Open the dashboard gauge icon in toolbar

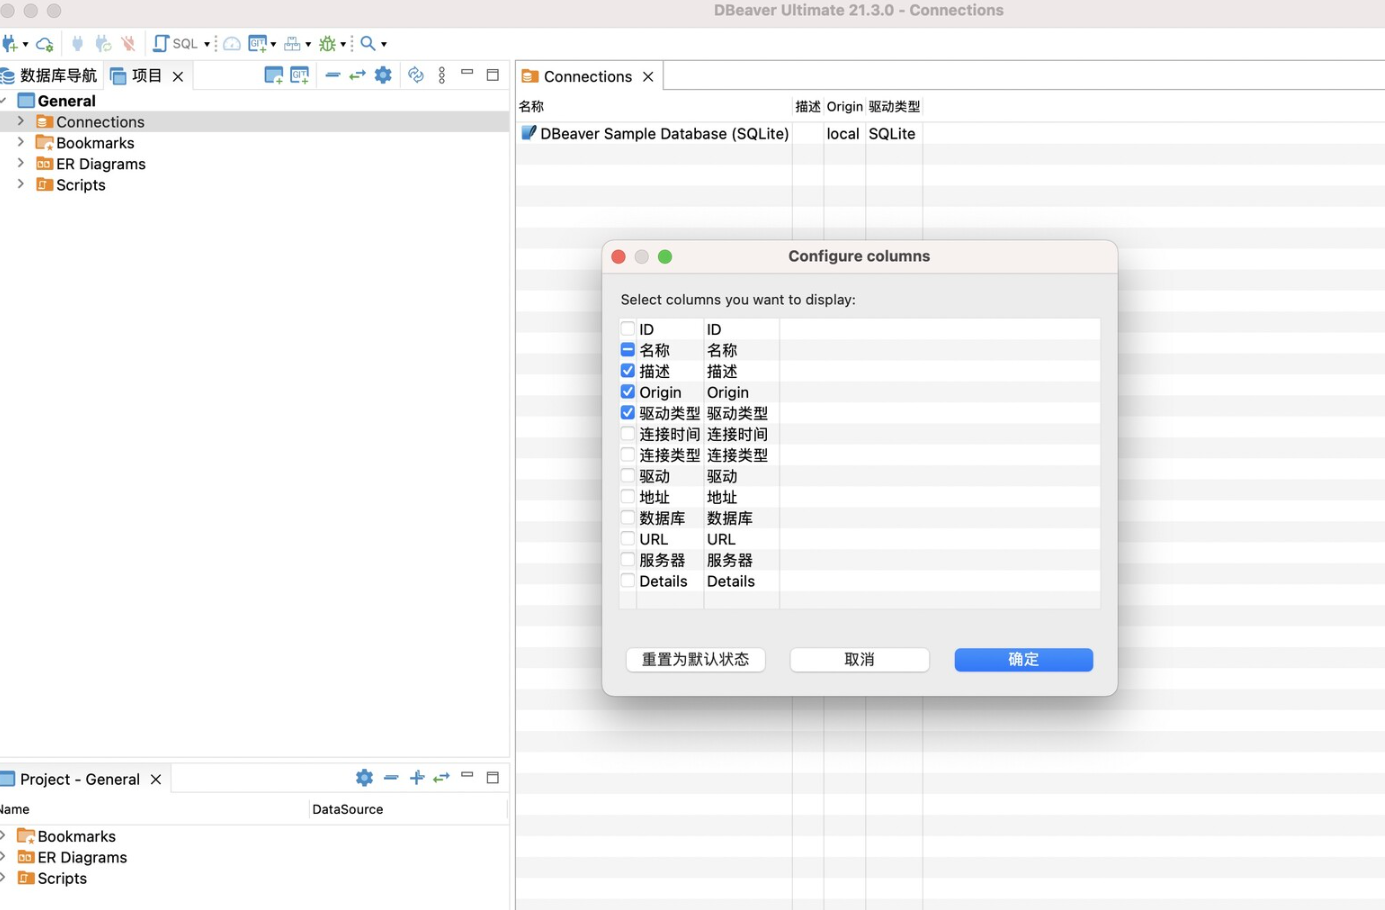click(x=232, y=44)
